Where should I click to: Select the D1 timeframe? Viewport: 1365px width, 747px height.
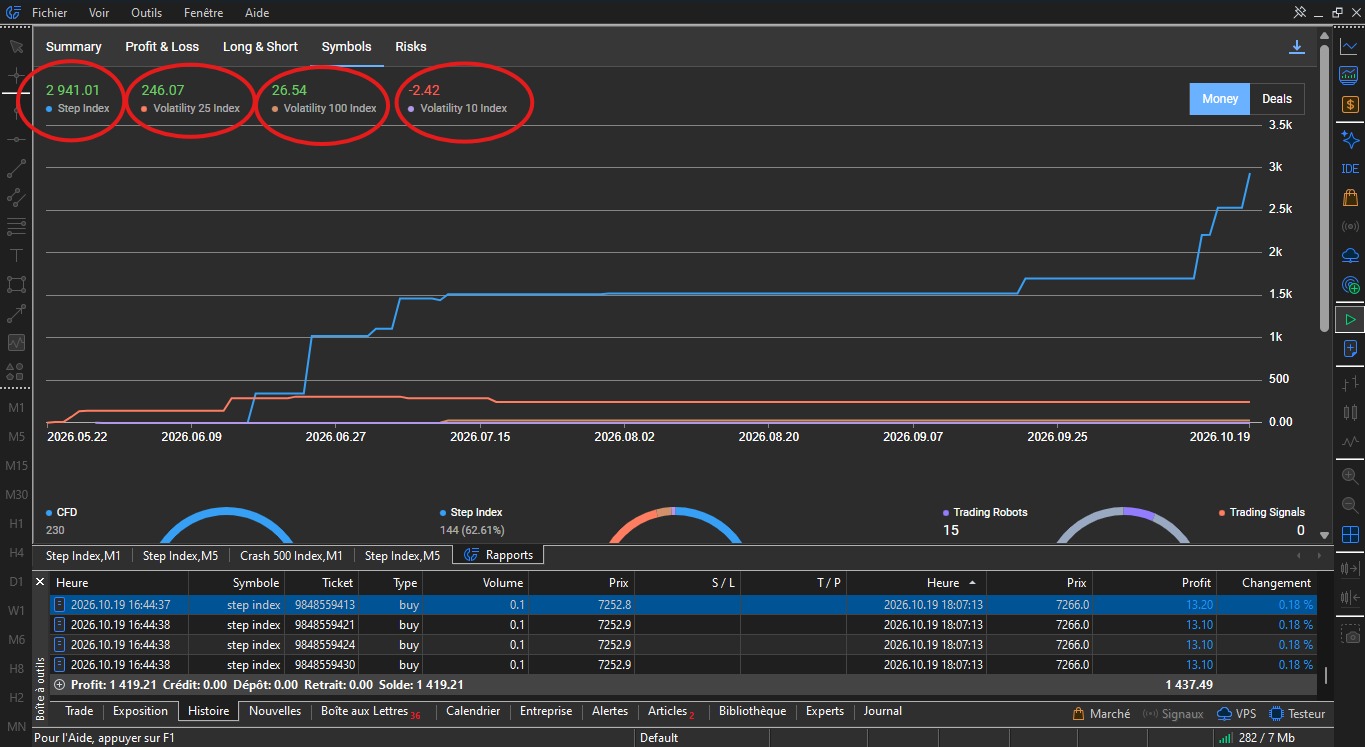click(x=17, y=581)
